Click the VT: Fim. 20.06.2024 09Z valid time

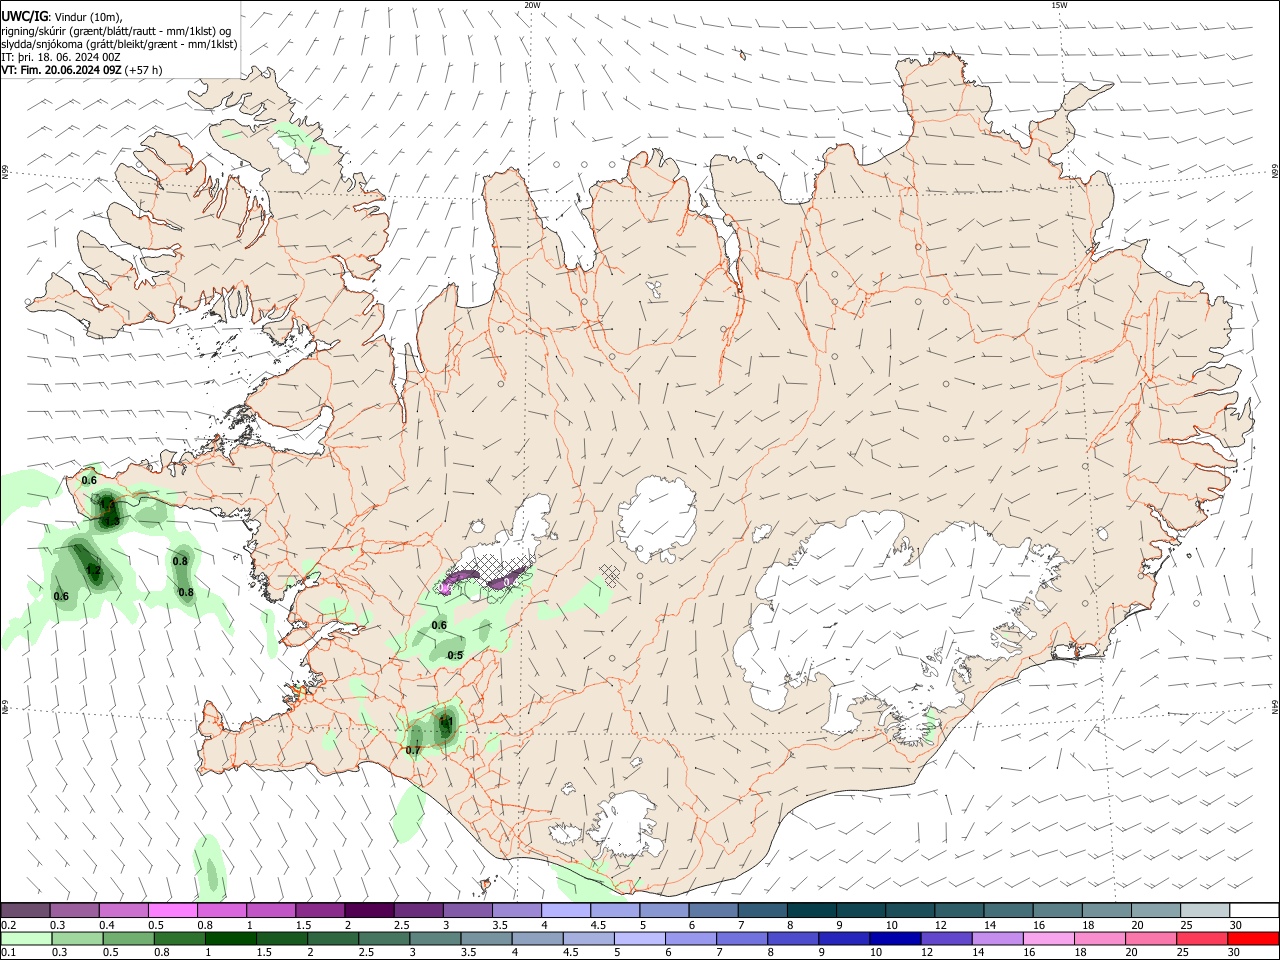pos(62,70)
